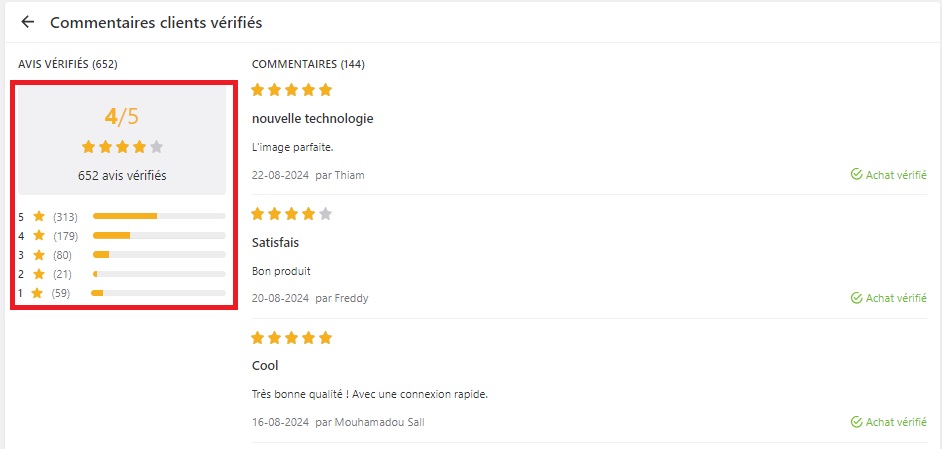The height and width of the screenshot is (449, 942).
Task: Click the 2-star row star icon
Action: click(x=39, y=274)
